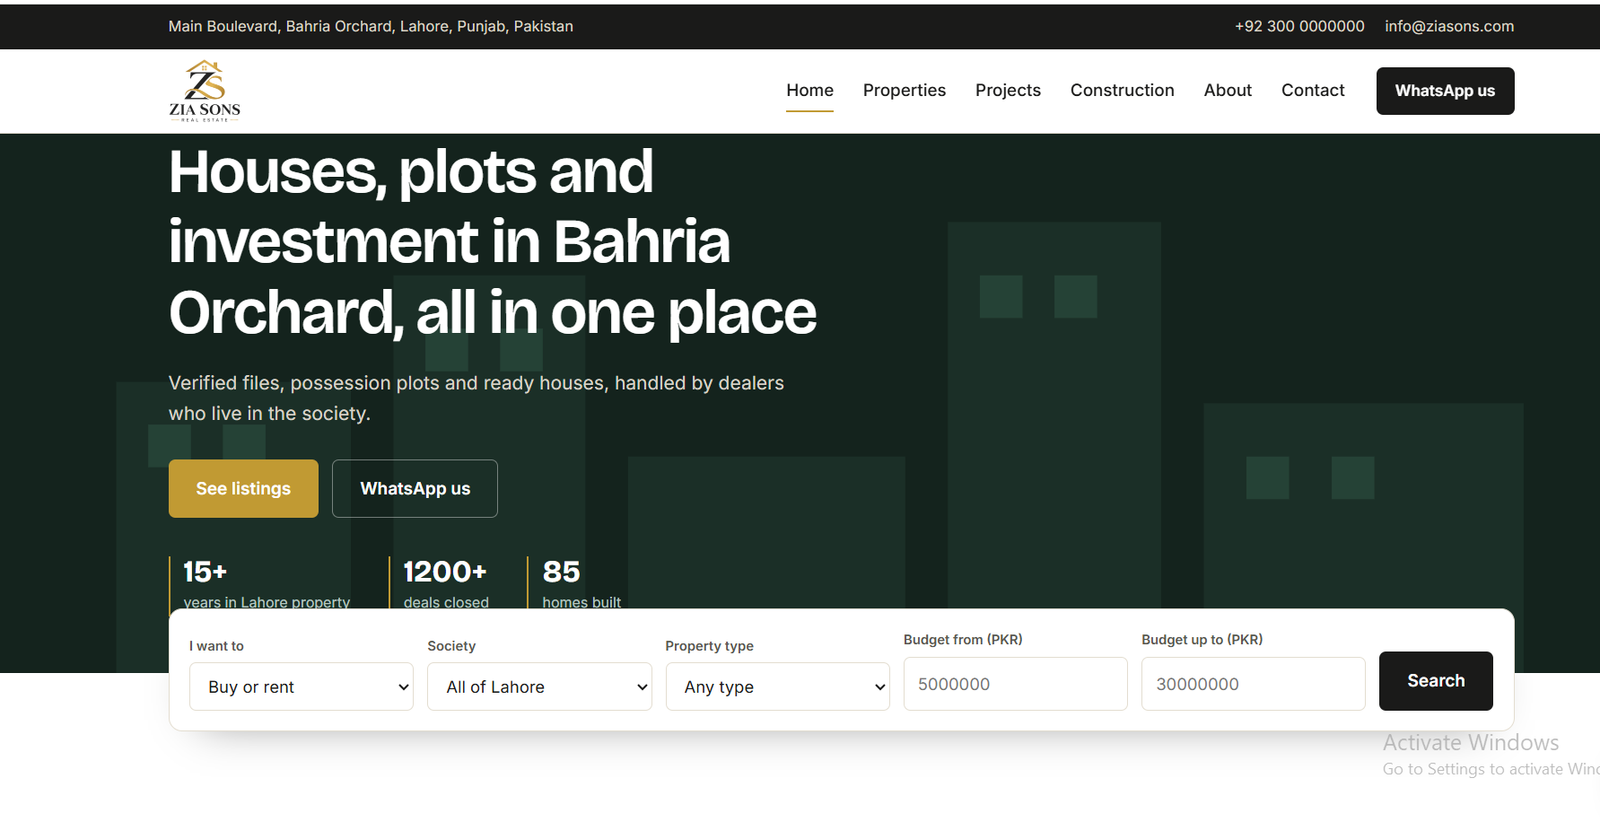This screenshot has height=822, width=1600.
Task: Click the header WhatsApp us button
Action: click(x=1445, y=91)
